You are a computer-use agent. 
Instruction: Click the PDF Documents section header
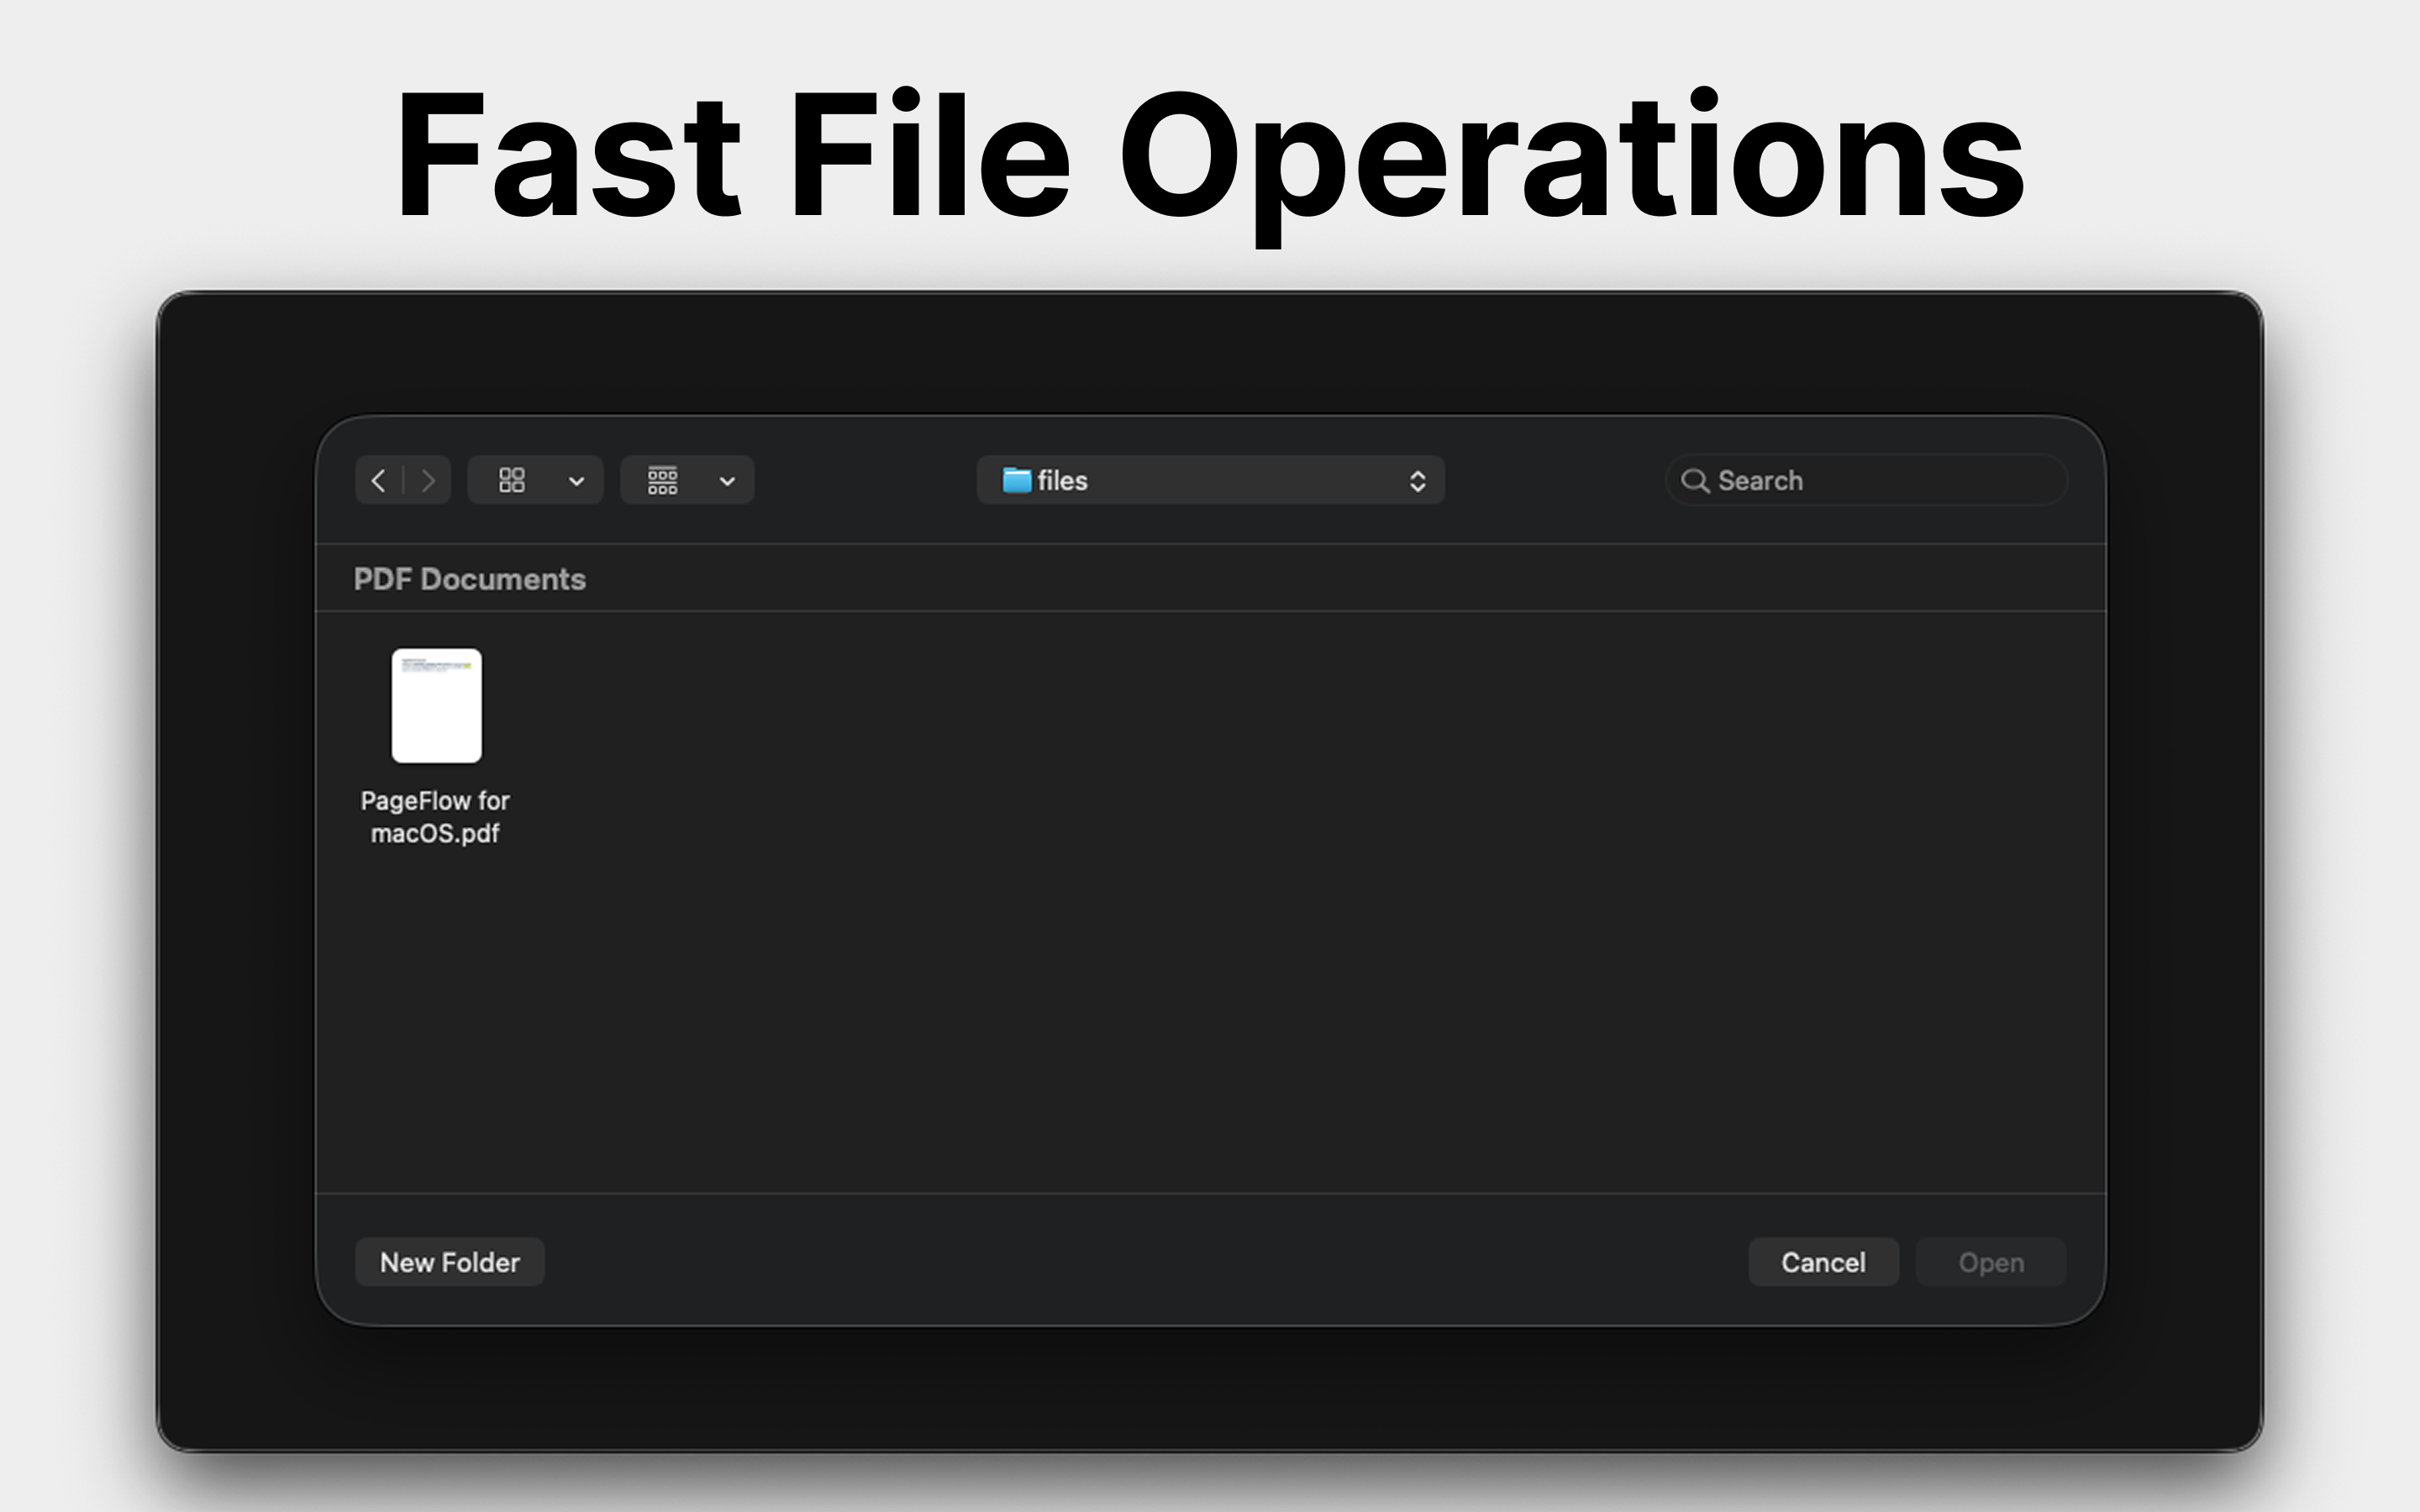(470, 578)
